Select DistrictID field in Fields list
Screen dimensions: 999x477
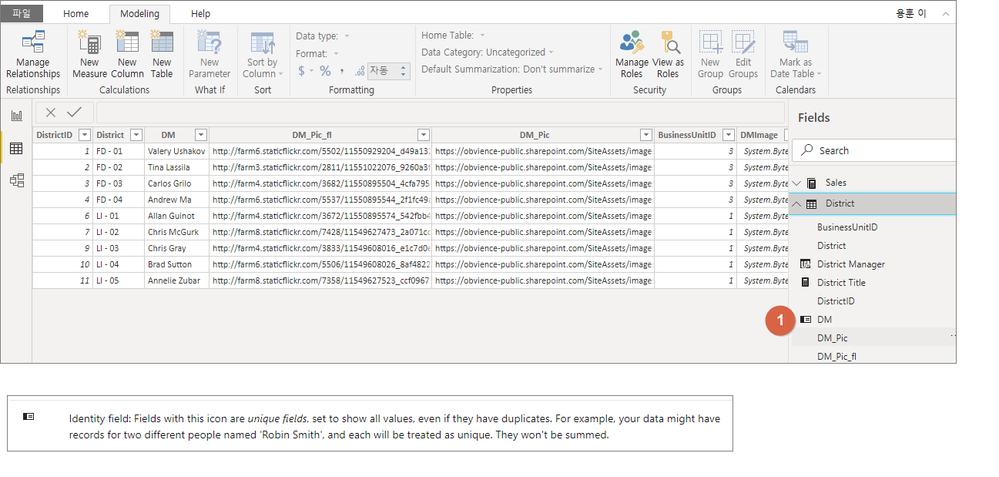coord(836,301)
